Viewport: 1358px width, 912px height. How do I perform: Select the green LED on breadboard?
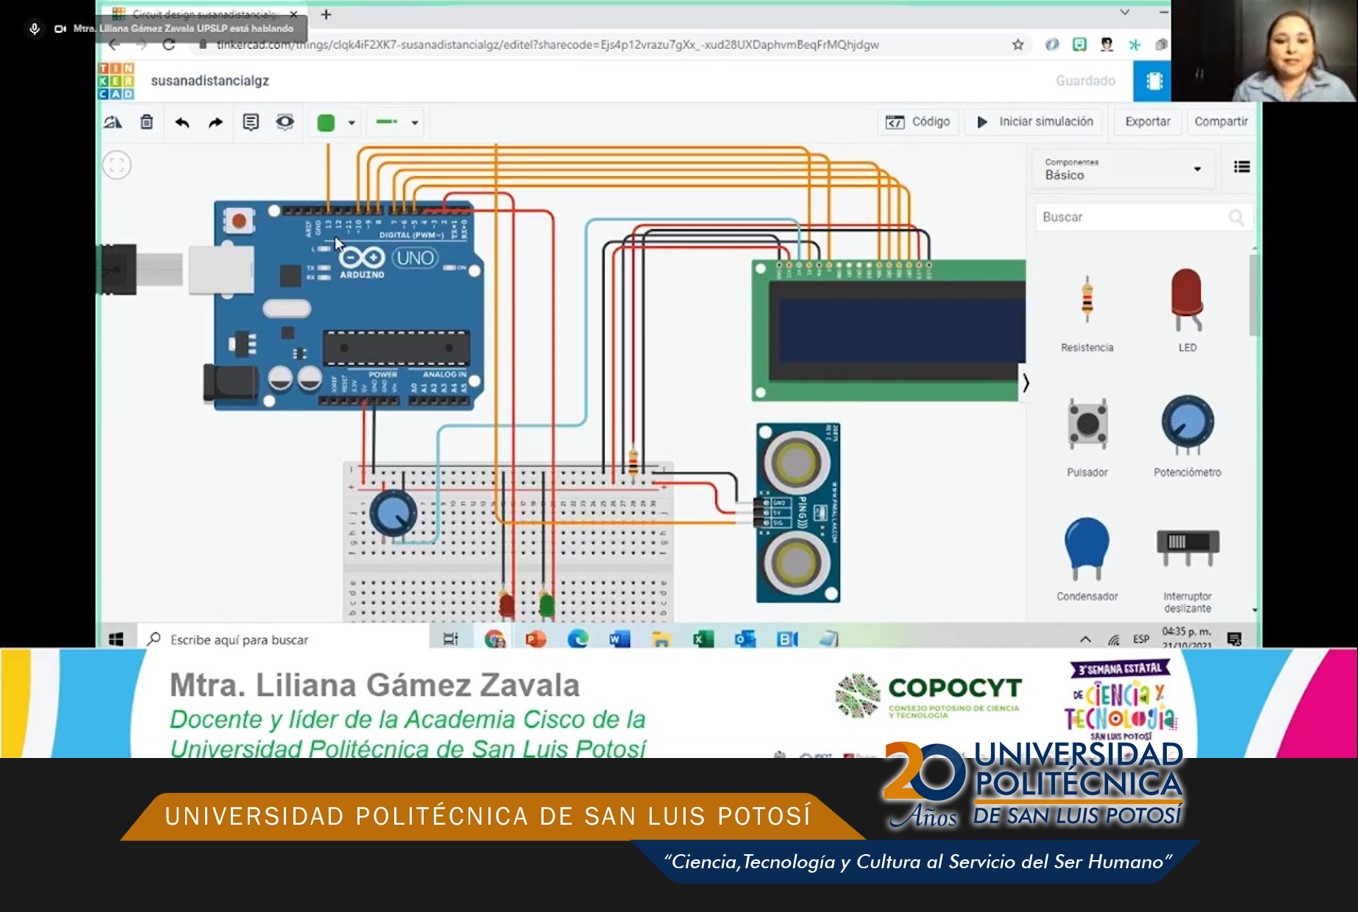pos(546,604)
